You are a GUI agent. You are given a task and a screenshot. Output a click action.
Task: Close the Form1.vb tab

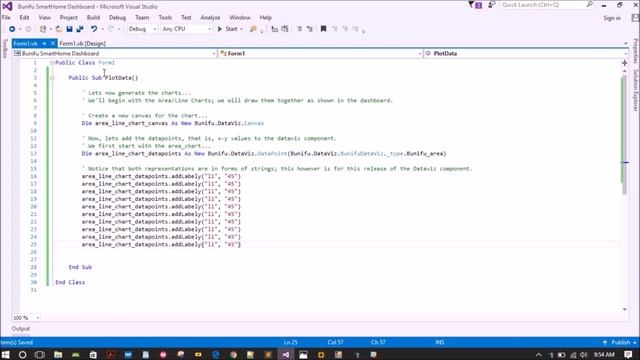click(x=53, y=43)
